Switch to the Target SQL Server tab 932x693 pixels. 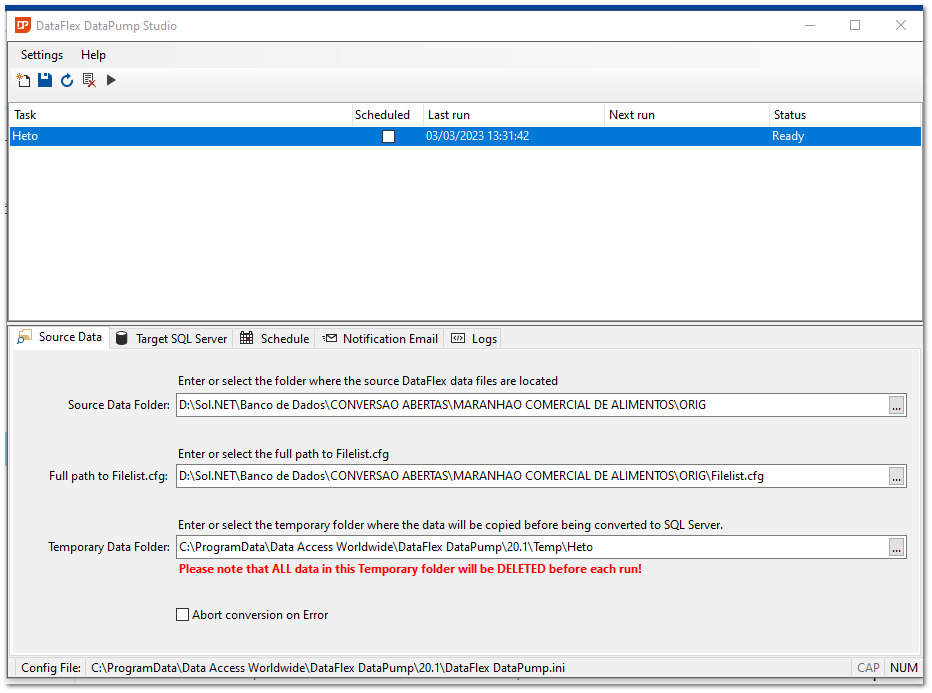click(x=172, y=339)
